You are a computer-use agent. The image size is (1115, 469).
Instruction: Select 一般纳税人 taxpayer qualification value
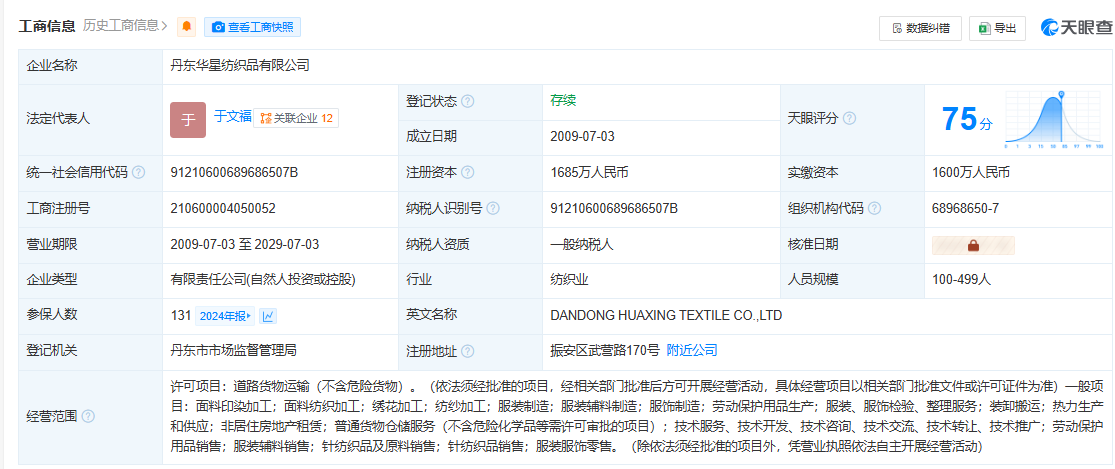point(582,244)
